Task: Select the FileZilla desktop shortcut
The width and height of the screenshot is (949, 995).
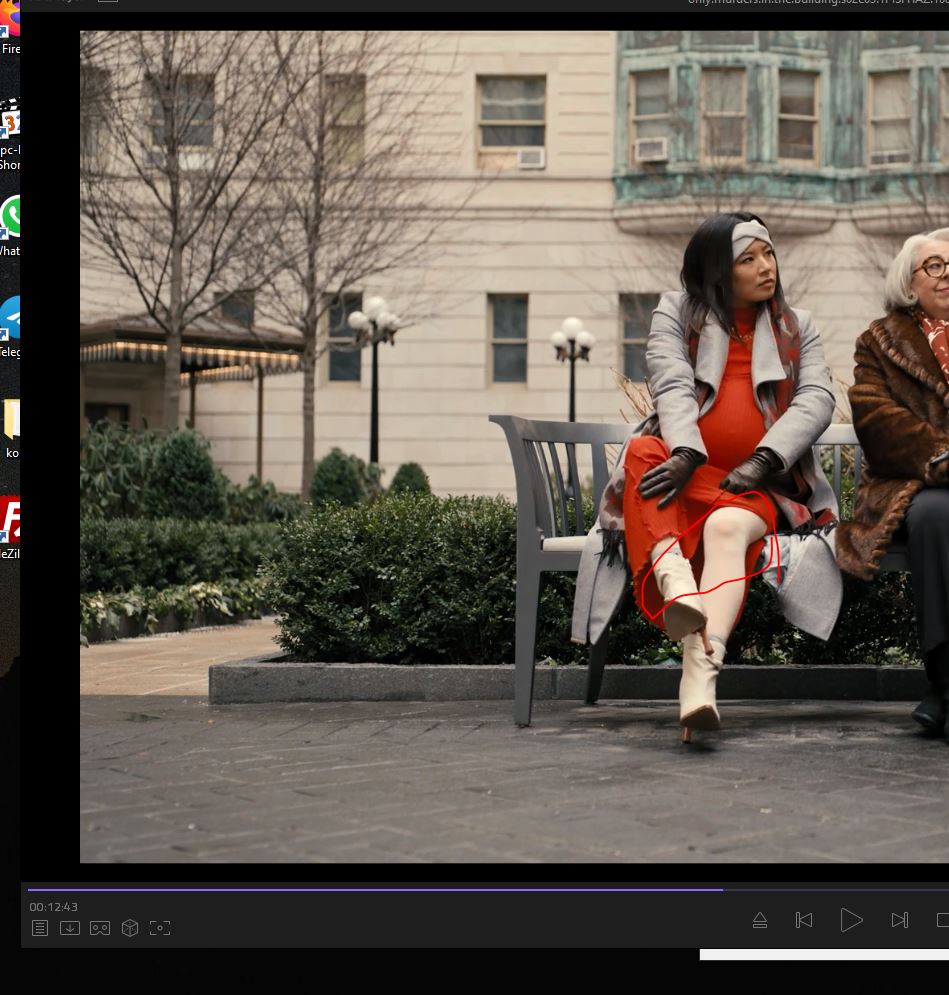Action: 10,522
